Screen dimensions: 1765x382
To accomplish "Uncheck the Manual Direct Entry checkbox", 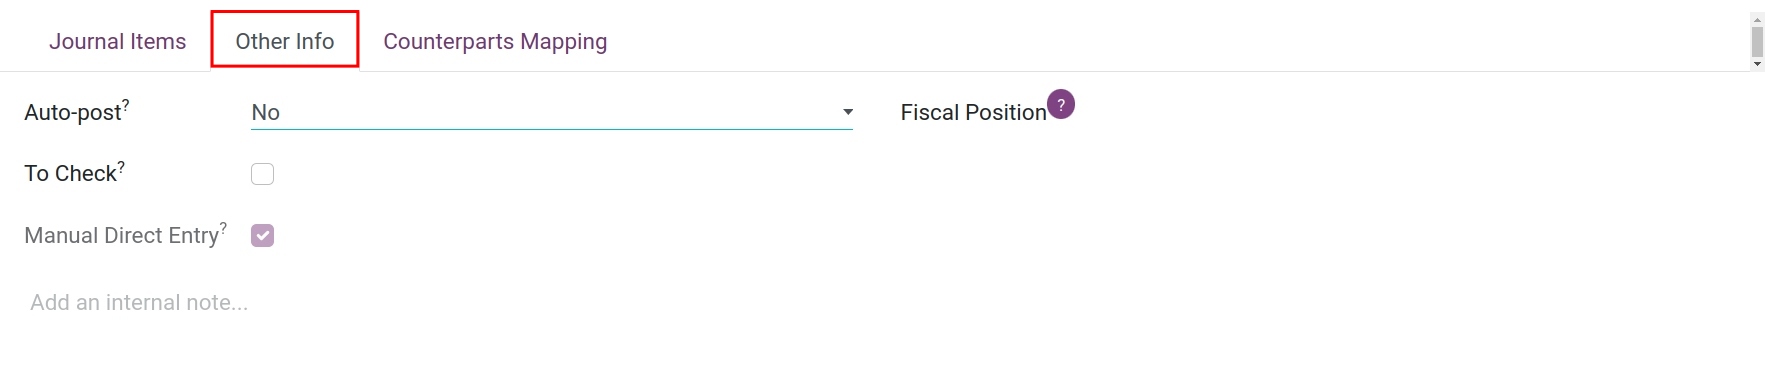I will click(262, 235).
